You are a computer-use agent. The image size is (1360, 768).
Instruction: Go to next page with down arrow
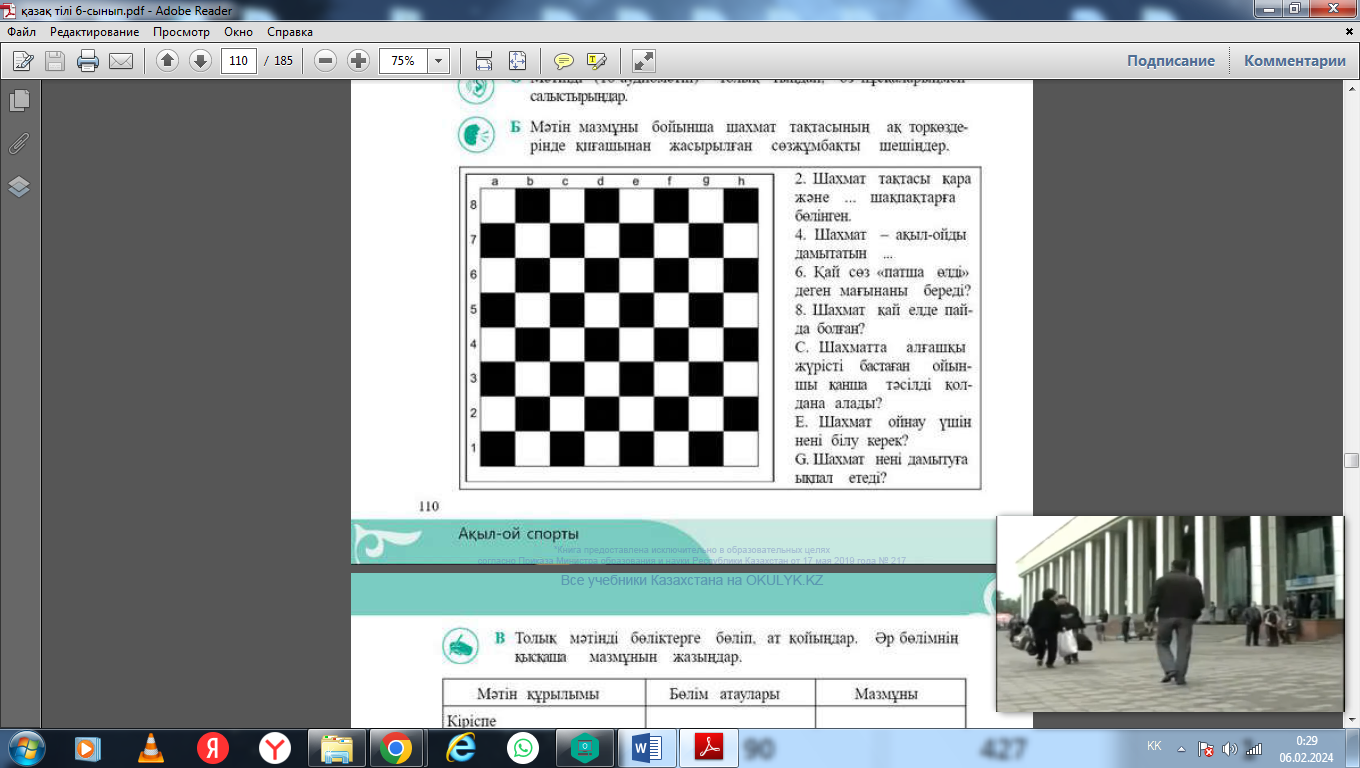pyautogui.click(x=200, y=61)
